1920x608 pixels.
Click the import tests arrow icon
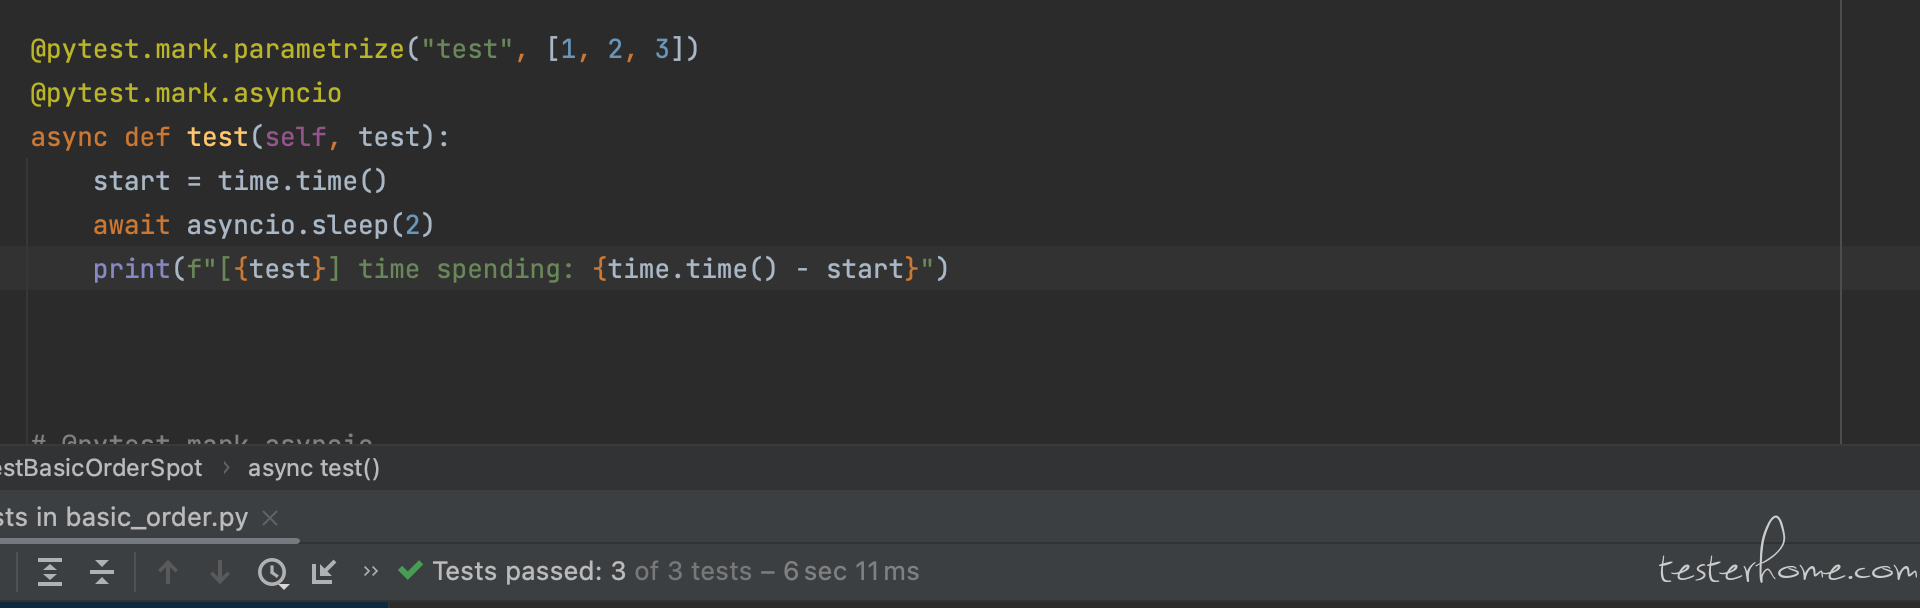[x=323, y=572]
